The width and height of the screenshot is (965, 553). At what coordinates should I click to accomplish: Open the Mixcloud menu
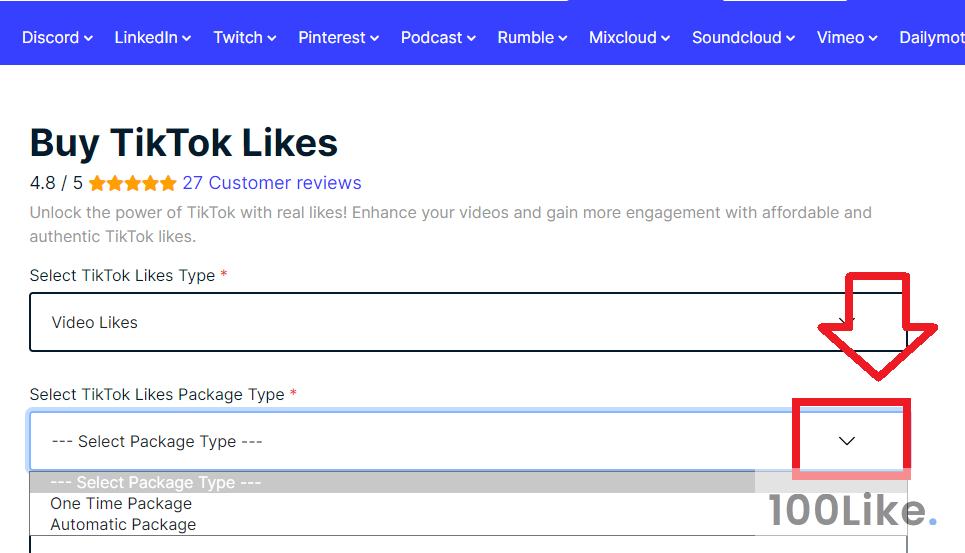[629, 38]
